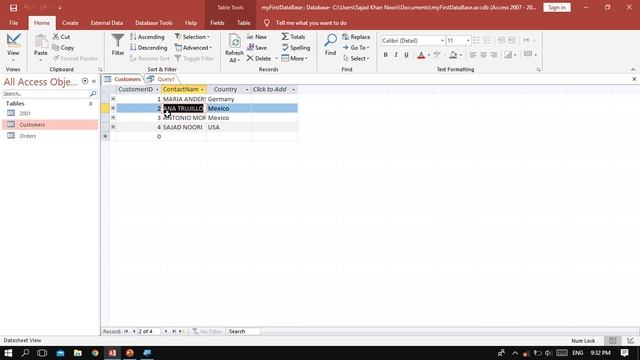Open the Selection filter dropdown
Viewport: 640px width, 360px height.
pos(192,37)
